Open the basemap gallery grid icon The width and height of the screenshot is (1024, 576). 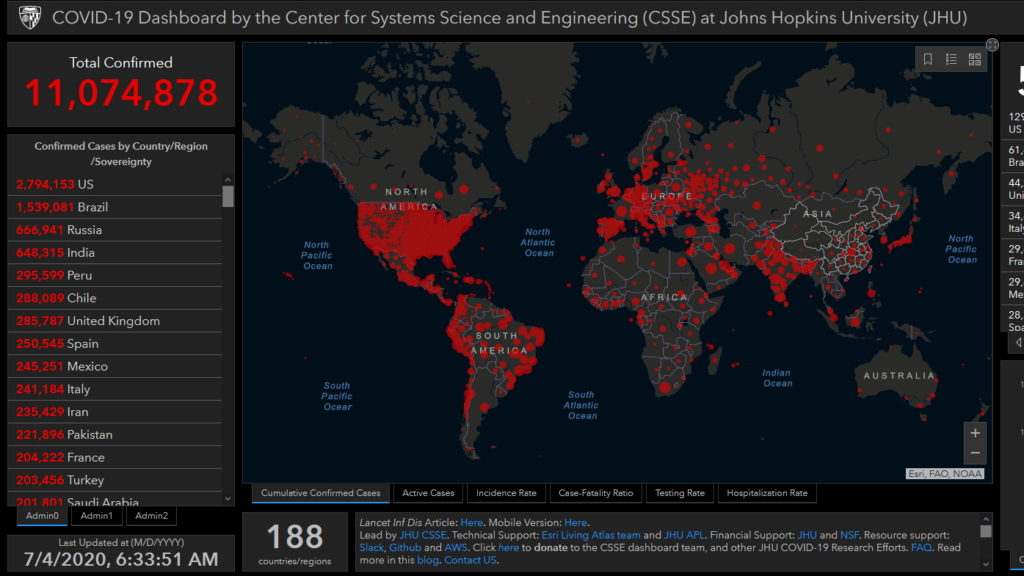pyautogui.click(x=974, y=59)
